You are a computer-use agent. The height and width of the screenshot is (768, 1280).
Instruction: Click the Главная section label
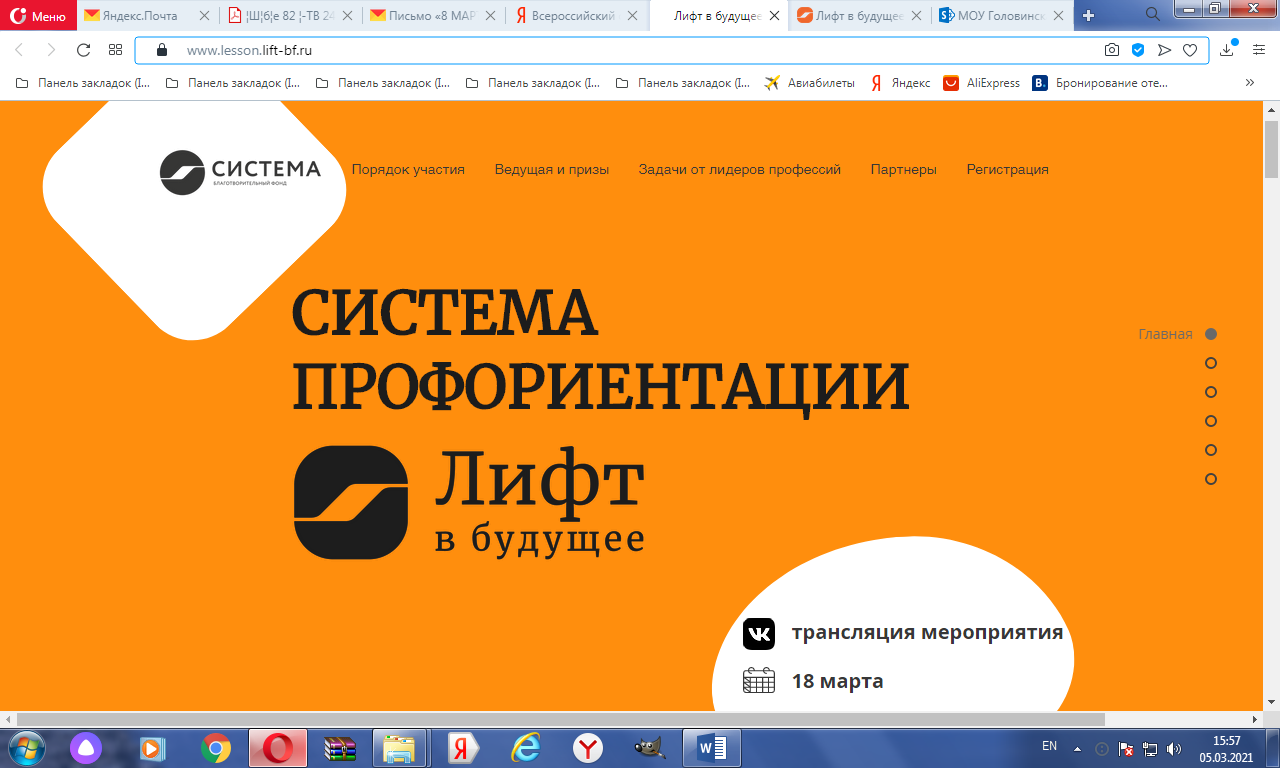[x=1165, y=334]
